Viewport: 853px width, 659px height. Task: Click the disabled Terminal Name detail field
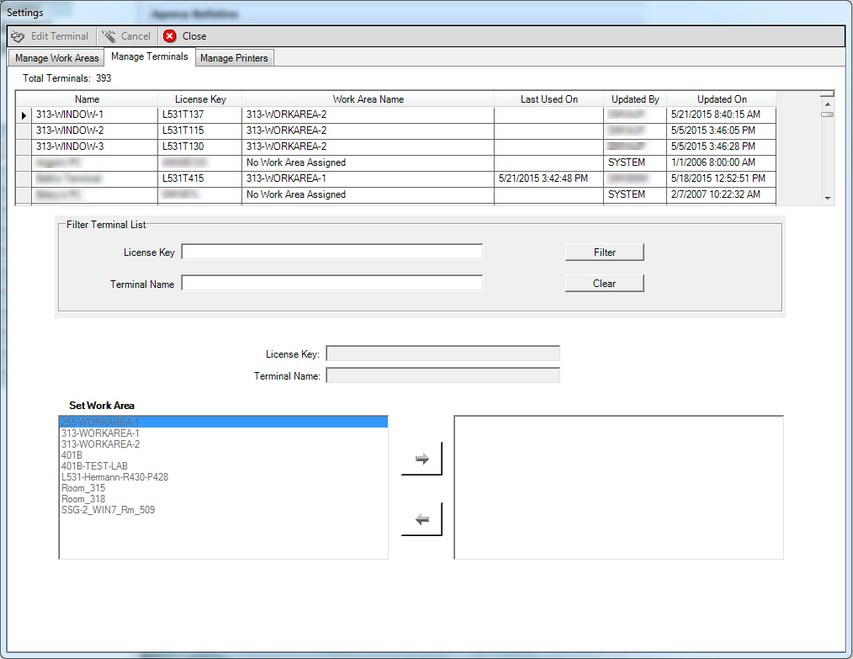pos(443,375)
